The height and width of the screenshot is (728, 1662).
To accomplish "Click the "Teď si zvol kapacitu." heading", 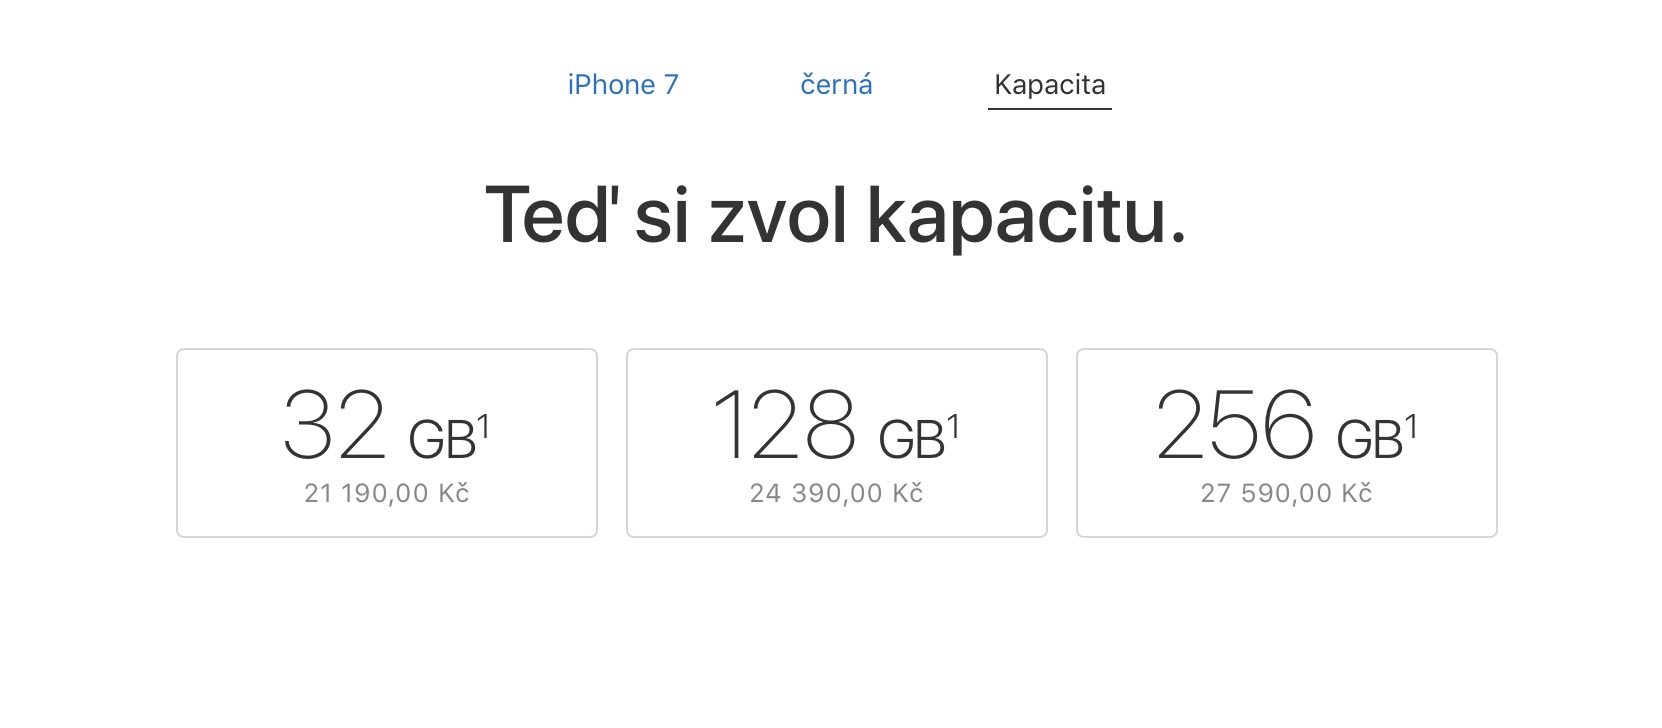I will [x=836, y=215].
